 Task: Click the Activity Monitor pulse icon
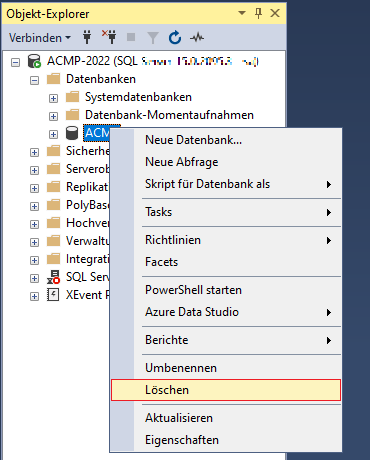coord(197,38)
